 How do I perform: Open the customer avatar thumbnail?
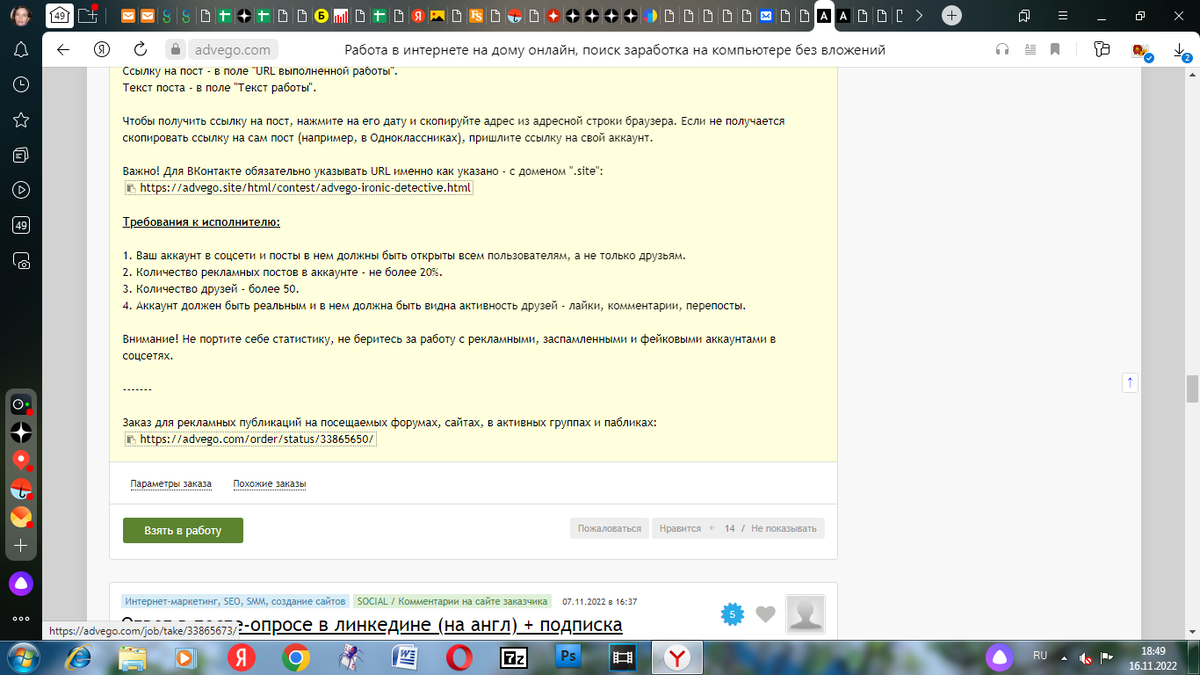(x=806, y=614)
